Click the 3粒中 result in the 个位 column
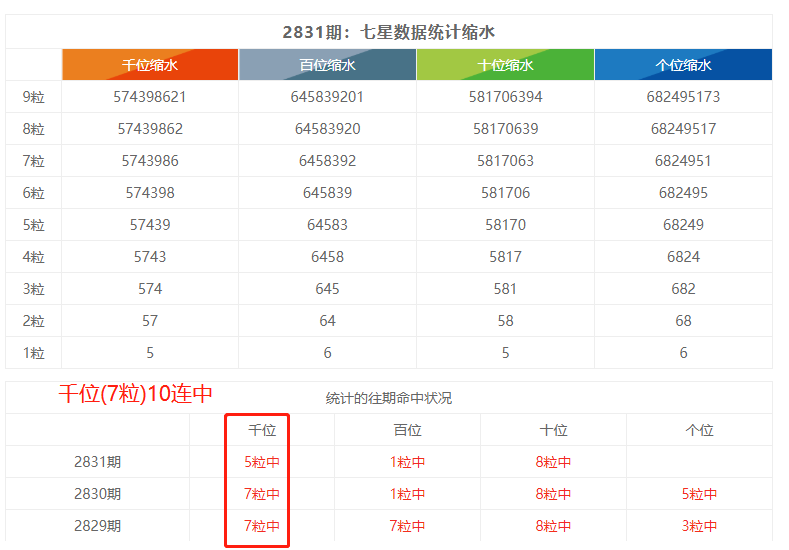This screenshot has height=550, width=789. [699, 526]
